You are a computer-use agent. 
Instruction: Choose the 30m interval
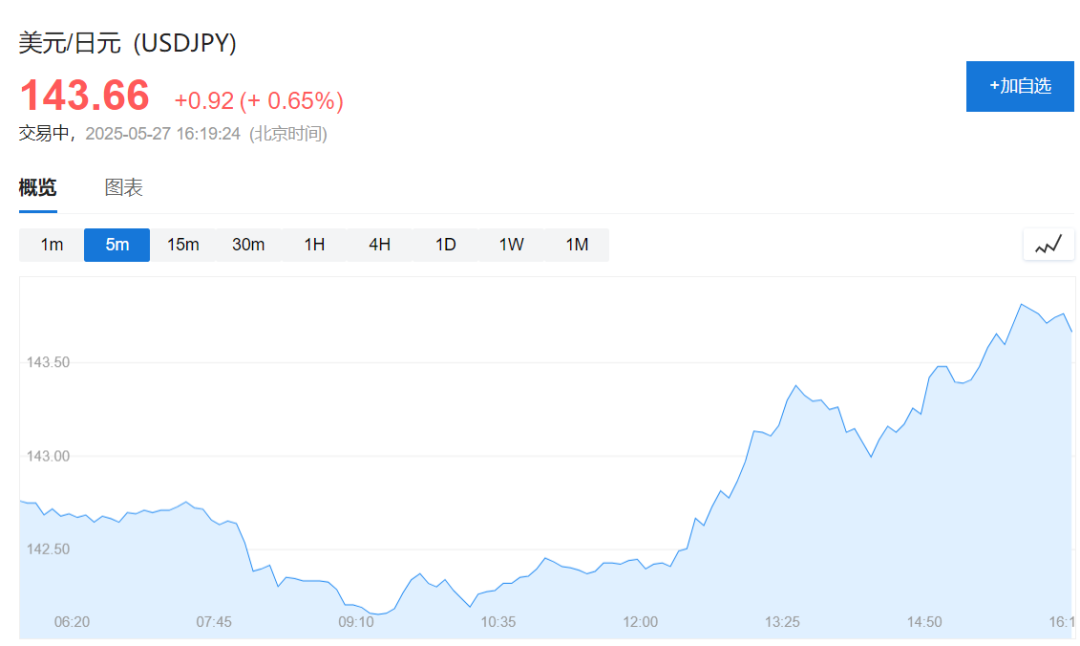click(x=249, y=244)
